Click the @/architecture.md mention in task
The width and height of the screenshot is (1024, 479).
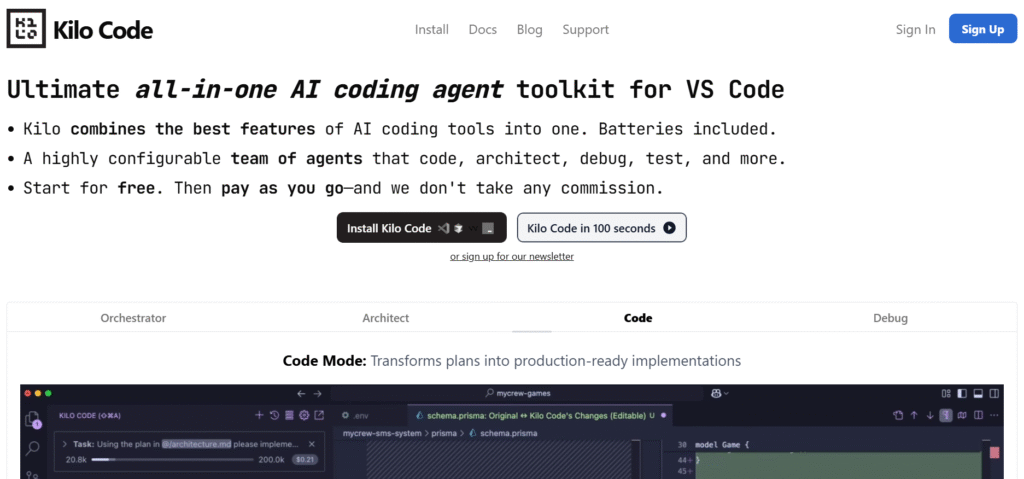click(x=197, y=444)
